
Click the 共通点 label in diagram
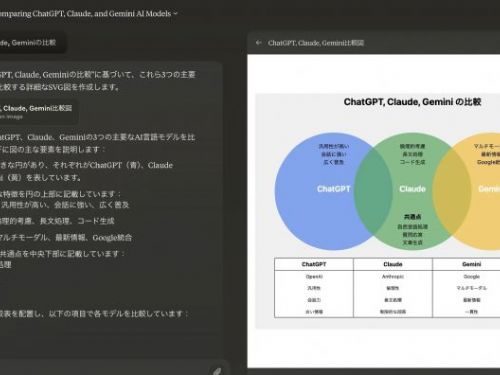pos(412,217)
